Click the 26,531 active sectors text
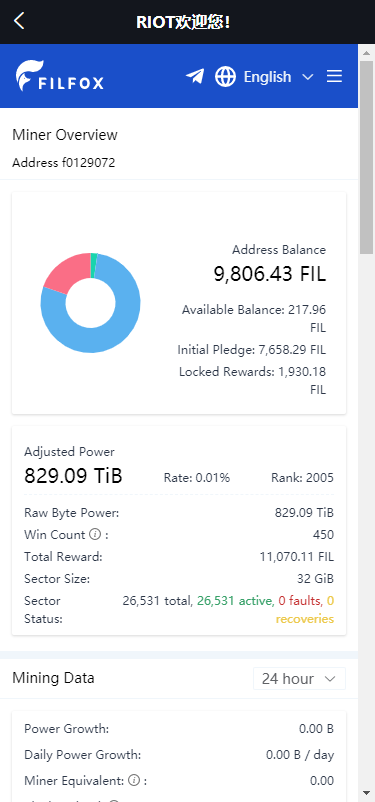 pos(235,600)
